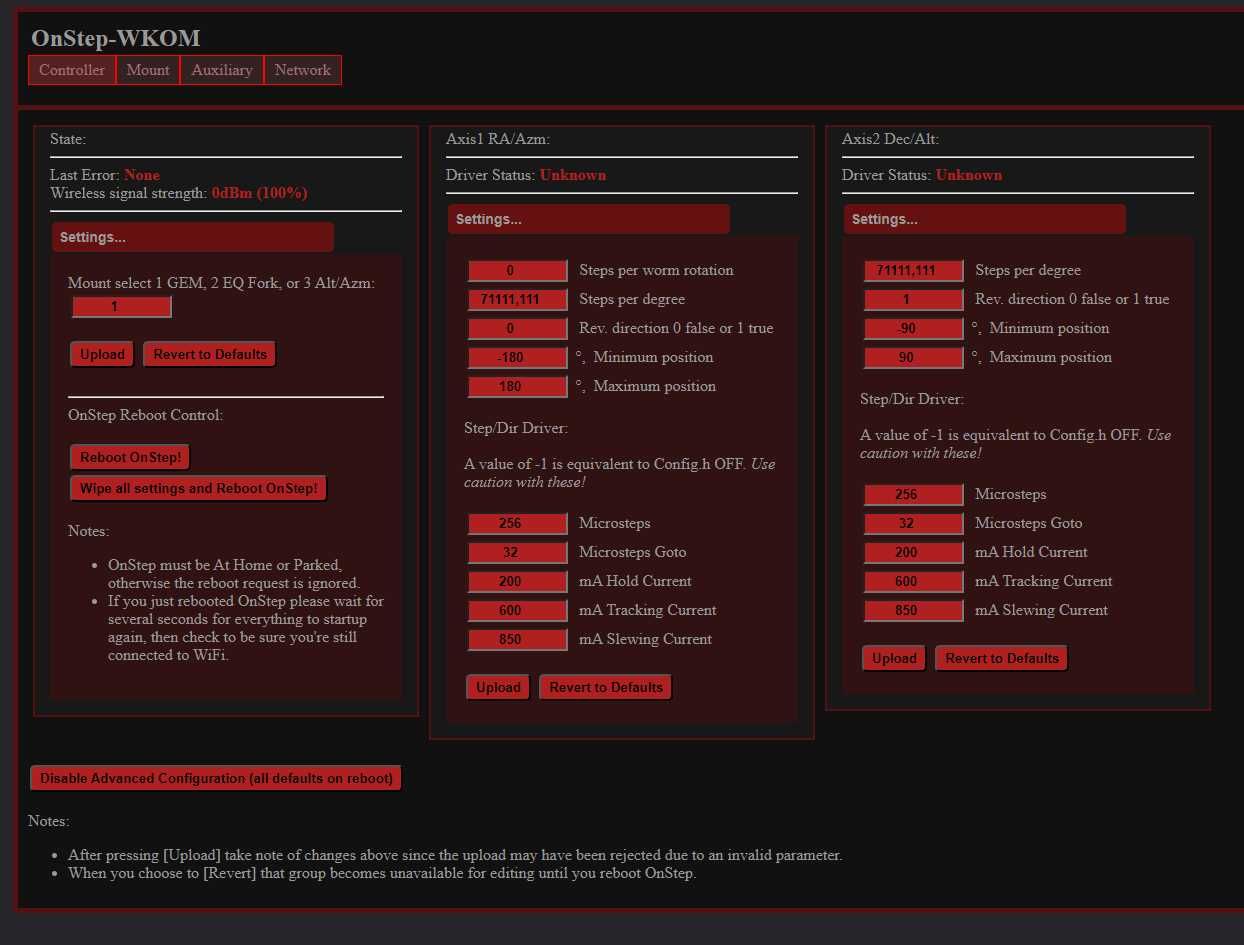Click Axis2 Driver Status 'Unknown' value
The height and width of the screenshot is (945, 1244).
click(x=969, y=175)
